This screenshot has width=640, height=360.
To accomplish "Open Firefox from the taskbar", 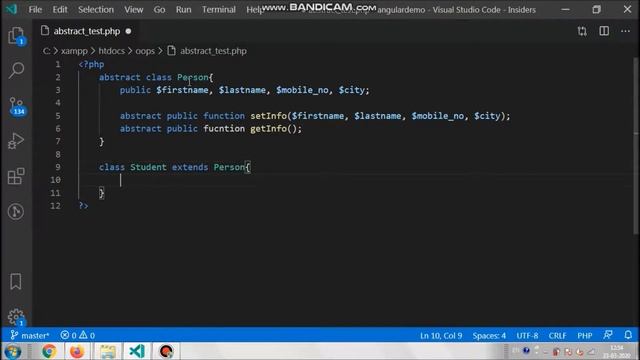I will 77,351.
